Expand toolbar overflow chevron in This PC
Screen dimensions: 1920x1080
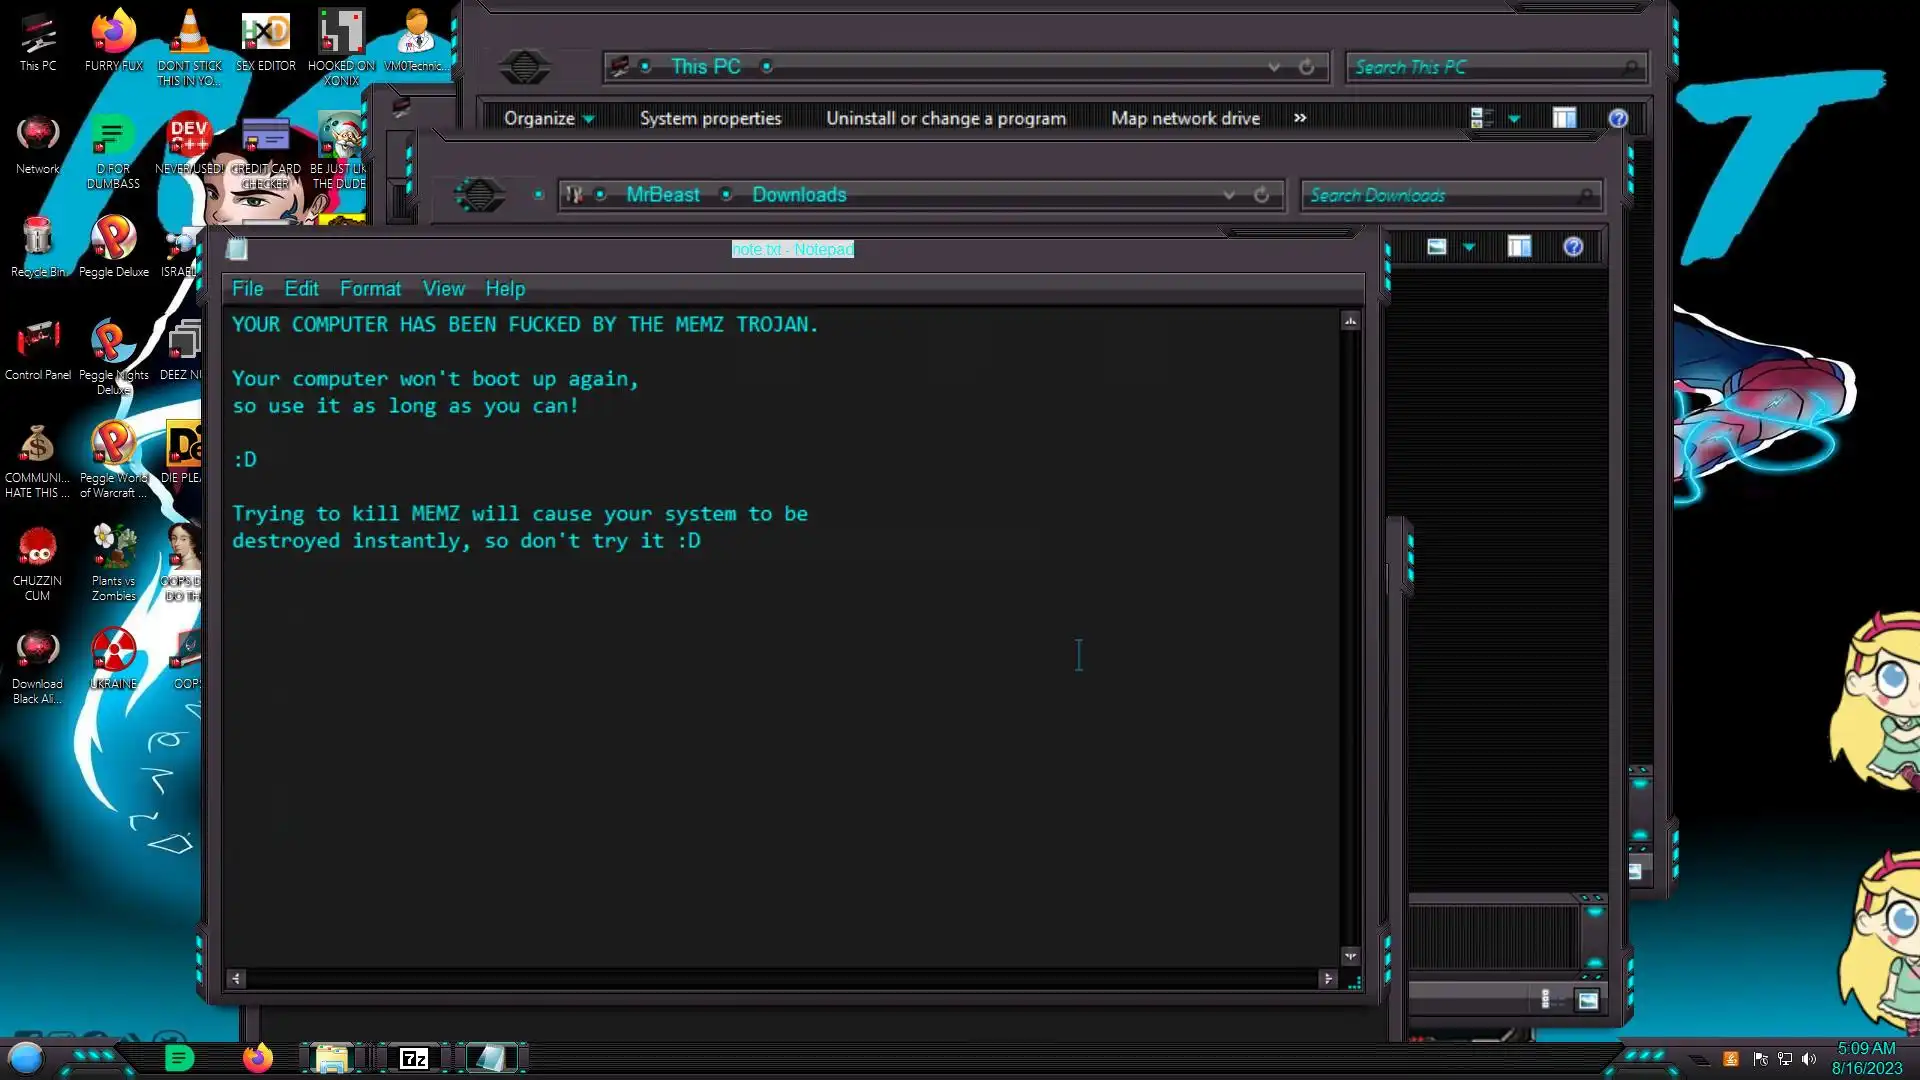(1299, 118)
